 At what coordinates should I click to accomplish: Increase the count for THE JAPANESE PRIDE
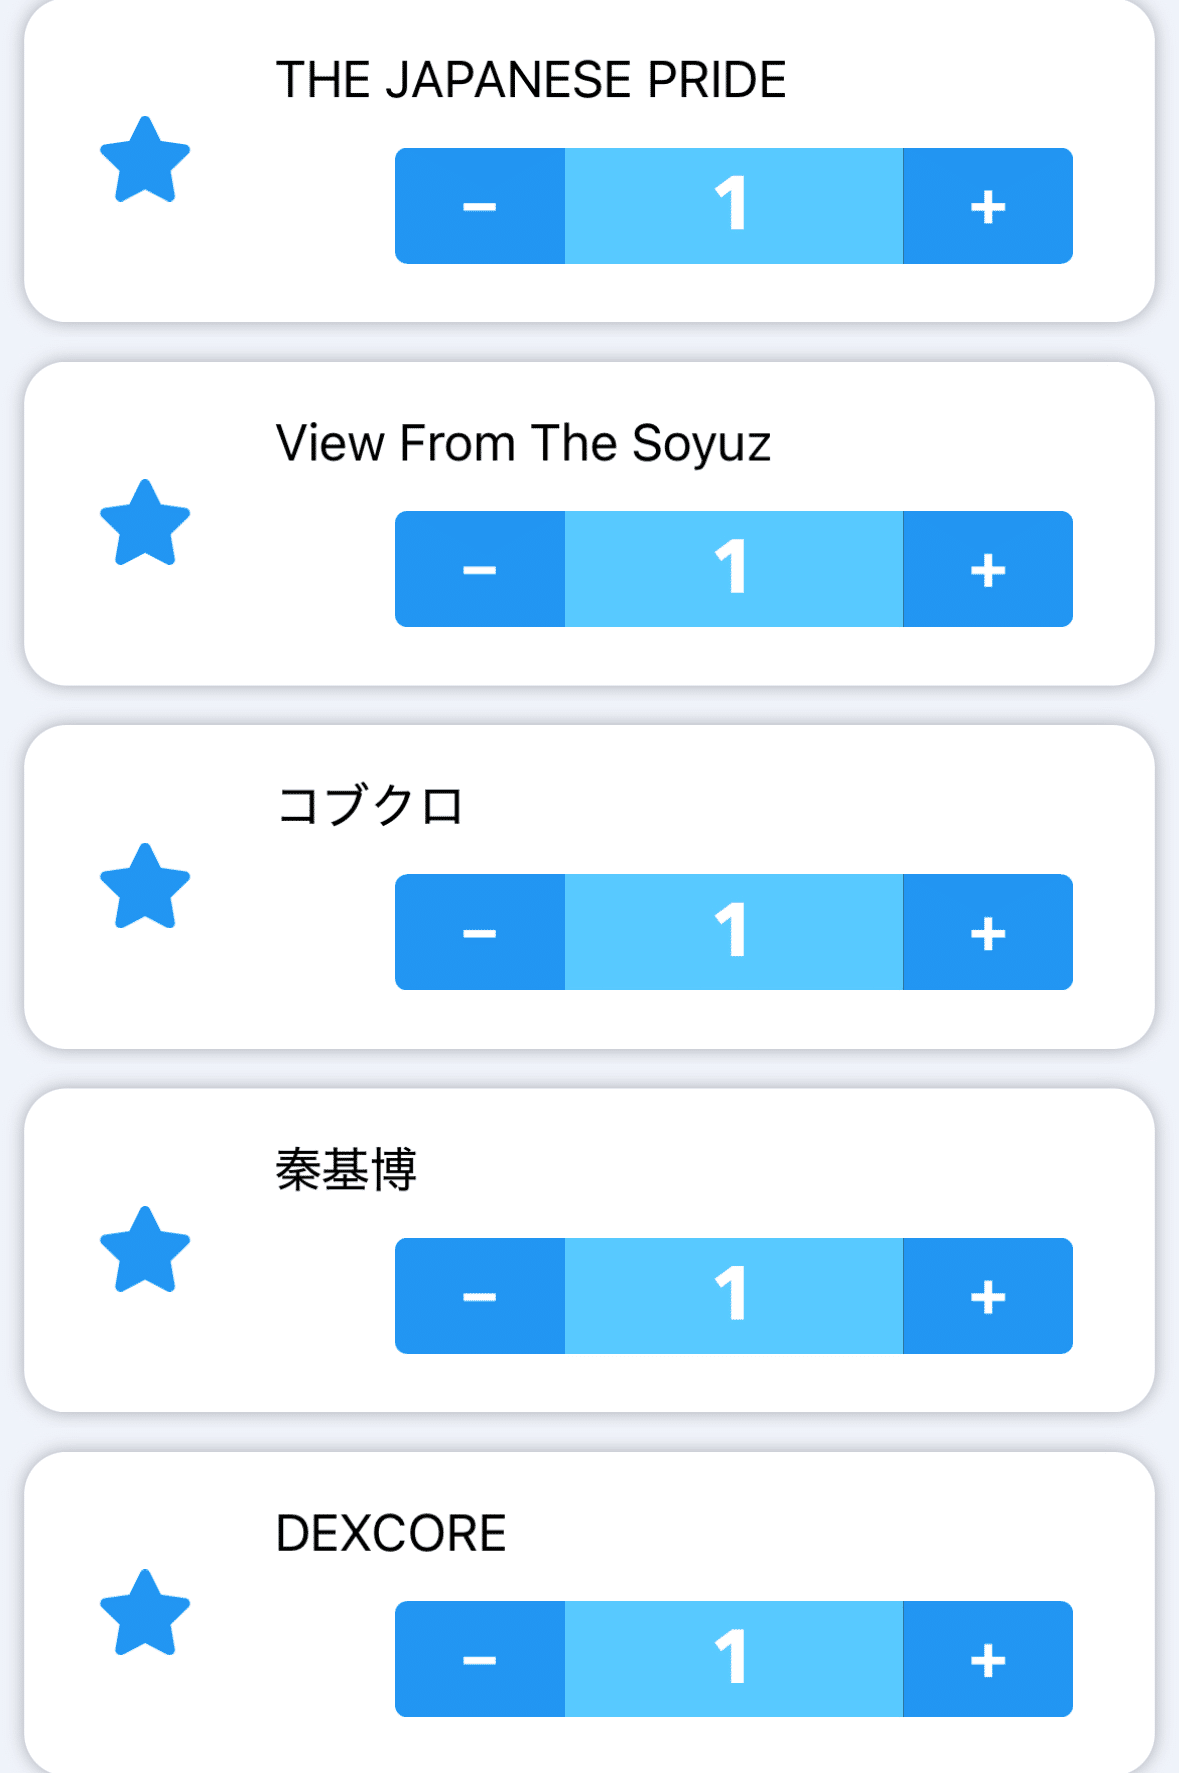988,206
